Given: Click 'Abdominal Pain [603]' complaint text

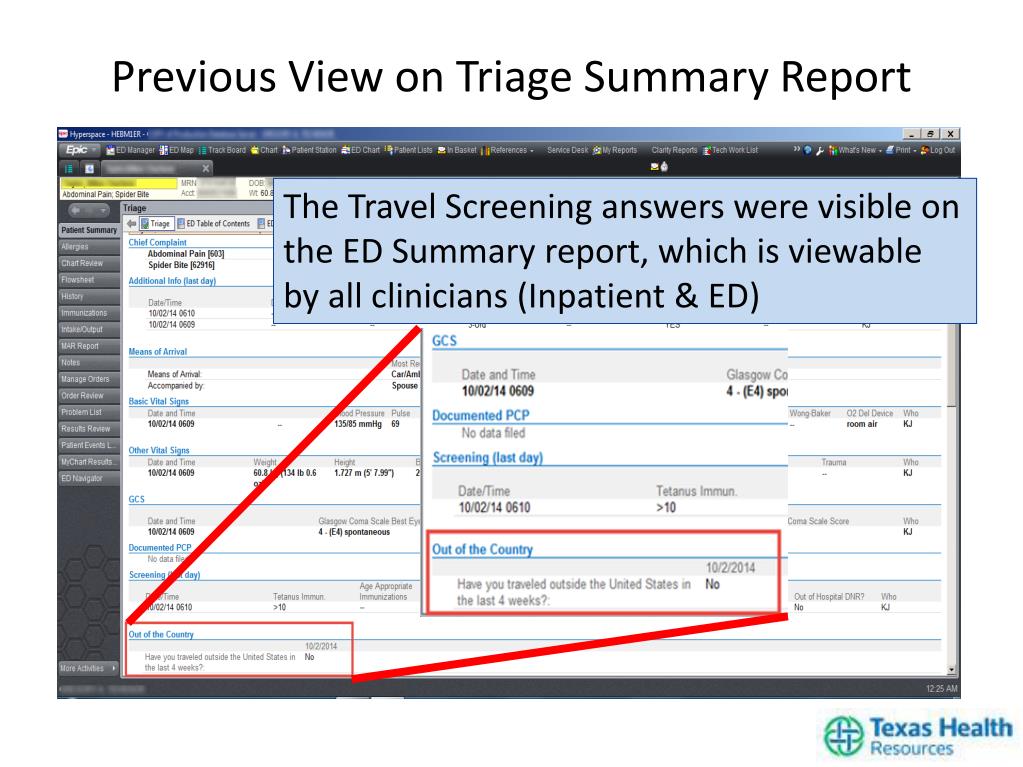Looking at the screenshot, I should click(x=186, y=254).
